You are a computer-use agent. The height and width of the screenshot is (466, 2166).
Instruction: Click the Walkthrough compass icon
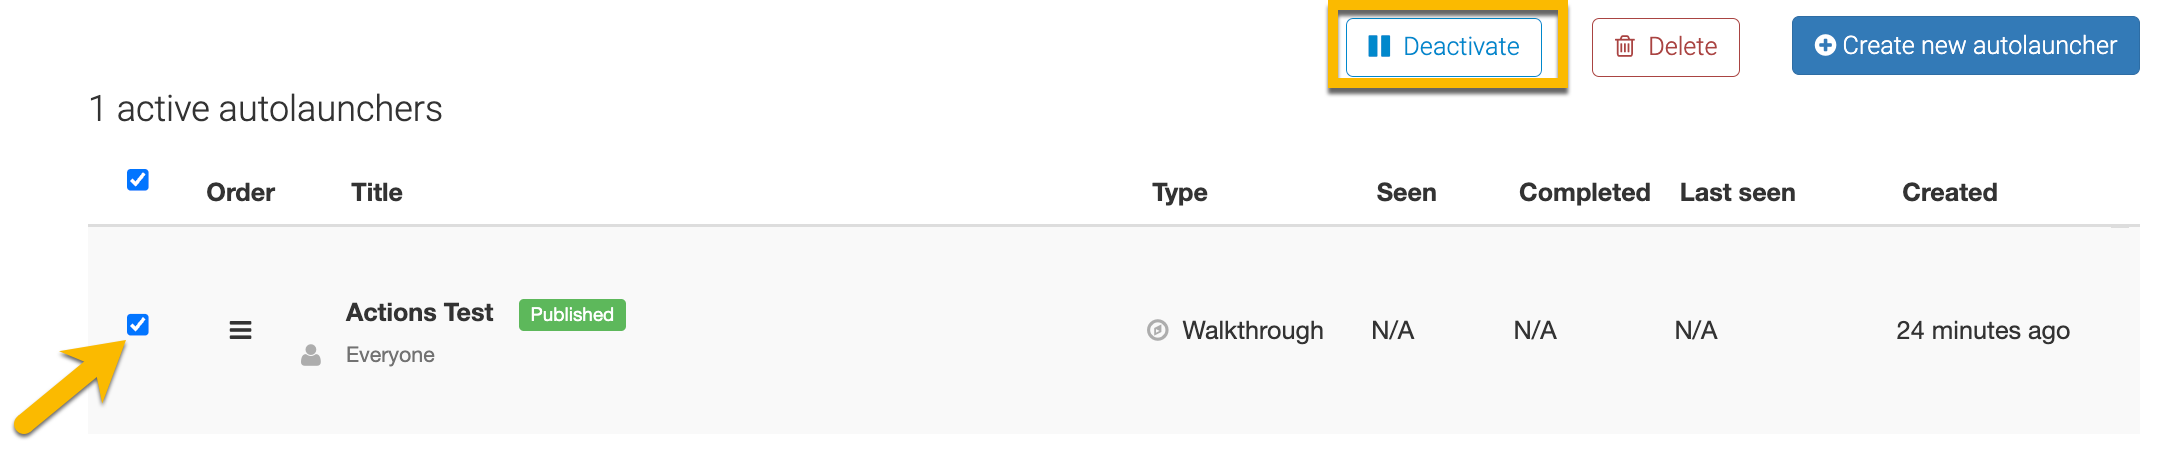coord(1157,330)
